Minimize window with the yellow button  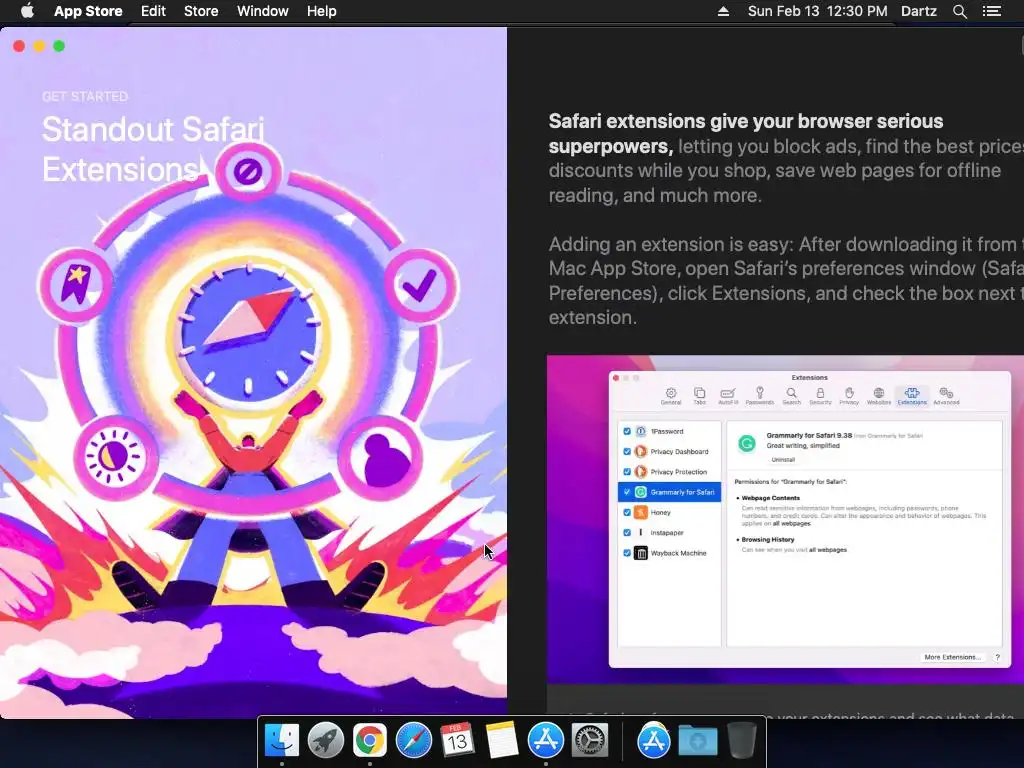click(x=39, y=46)
